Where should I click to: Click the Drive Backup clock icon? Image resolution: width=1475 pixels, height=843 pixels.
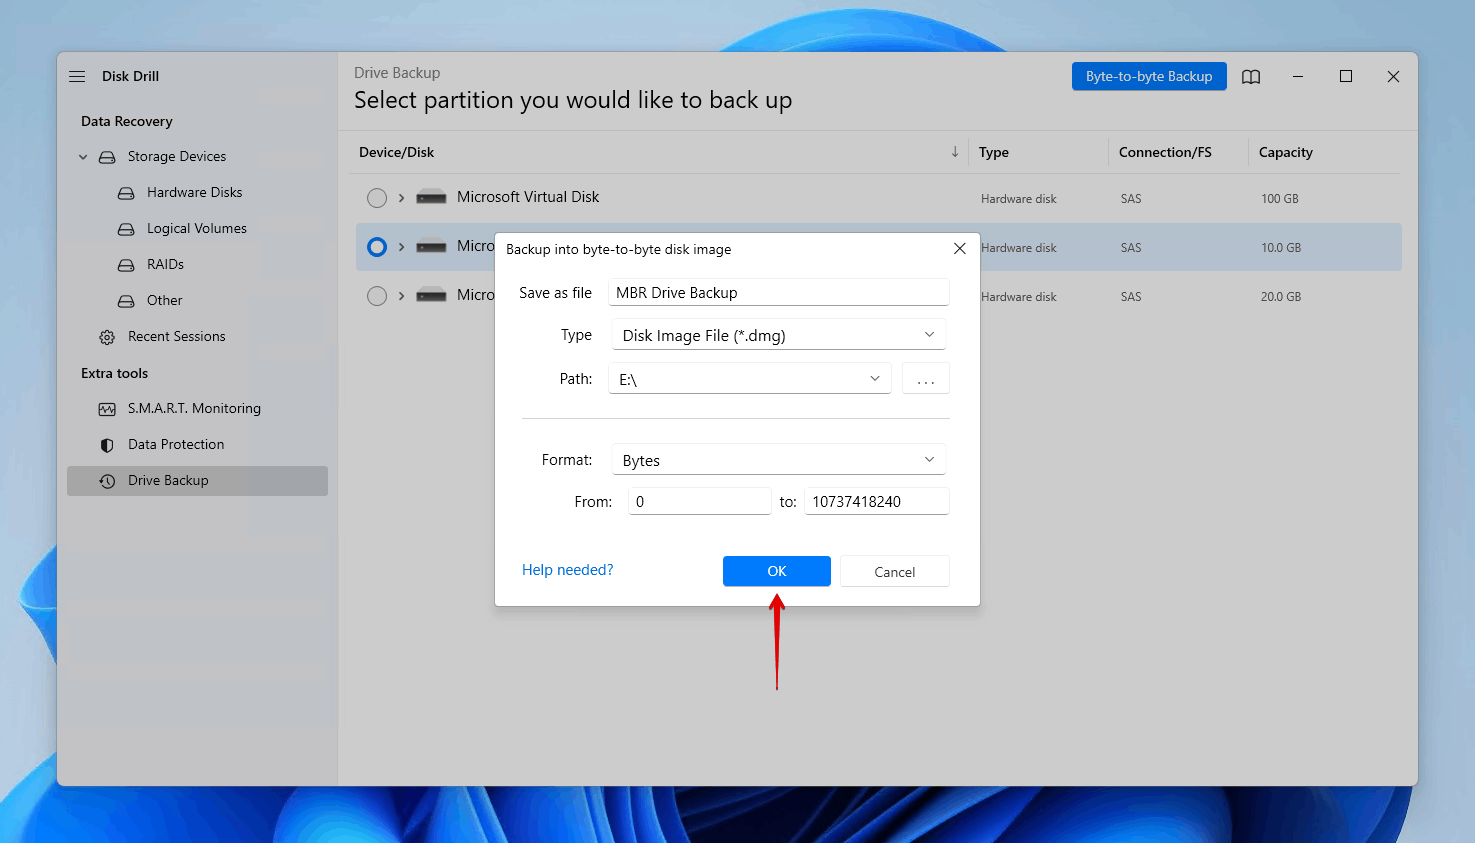pos(107,481)
